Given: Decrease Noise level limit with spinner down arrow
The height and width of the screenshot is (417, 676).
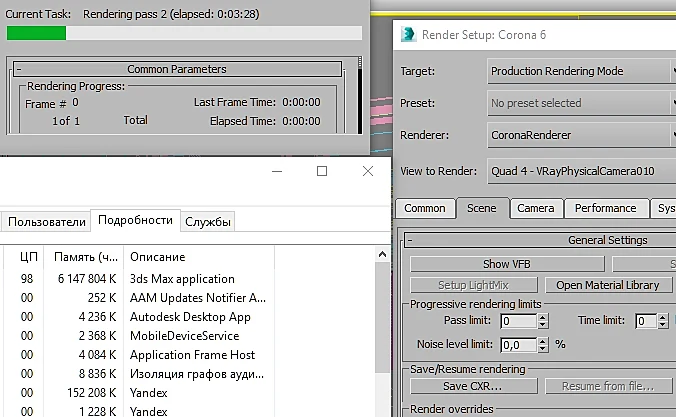Looking at the screenshot, I should click(x=543, y=348).
